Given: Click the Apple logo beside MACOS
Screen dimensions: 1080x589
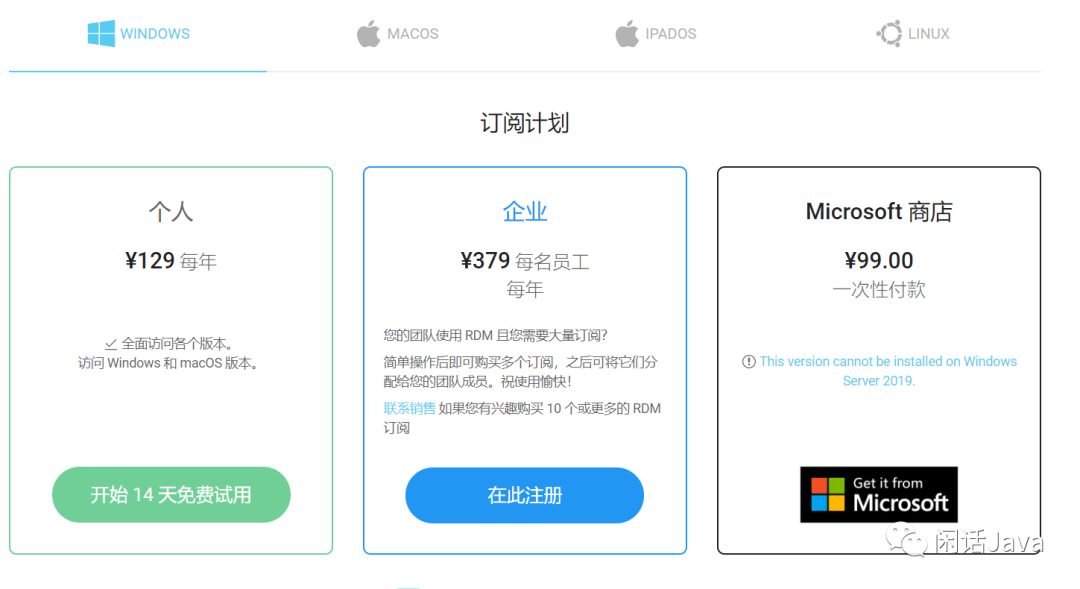Looking at the screenshot, I should [x=368, y=33].
